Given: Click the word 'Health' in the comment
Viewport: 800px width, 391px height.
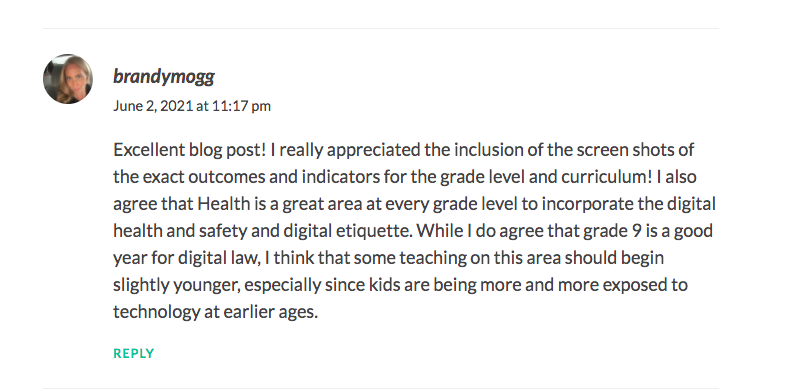Looking at the screenshot, I should (224, 204).
